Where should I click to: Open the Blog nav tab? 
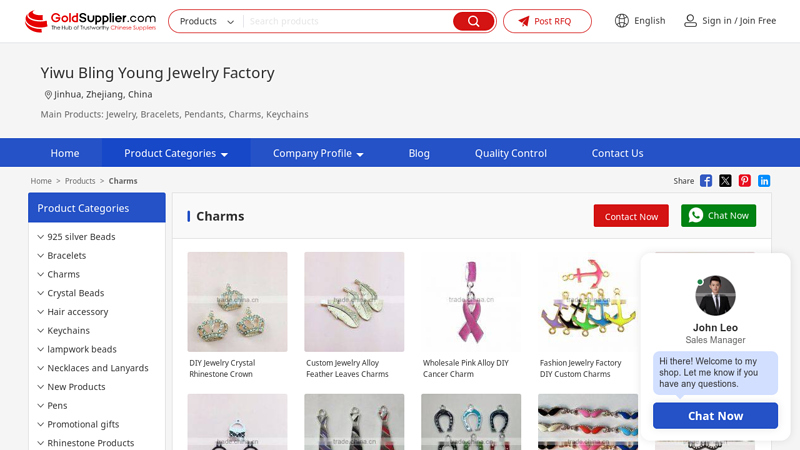(419, 153)
